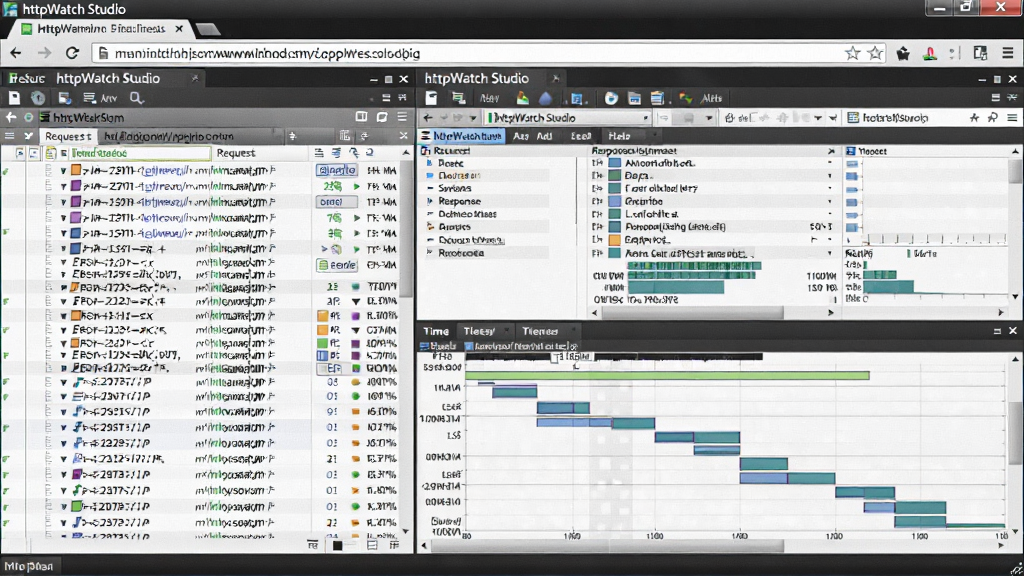Click the blue circular icon in right toolbar
The width and height of the screenshot is (1024, 576).
point(611,98)
